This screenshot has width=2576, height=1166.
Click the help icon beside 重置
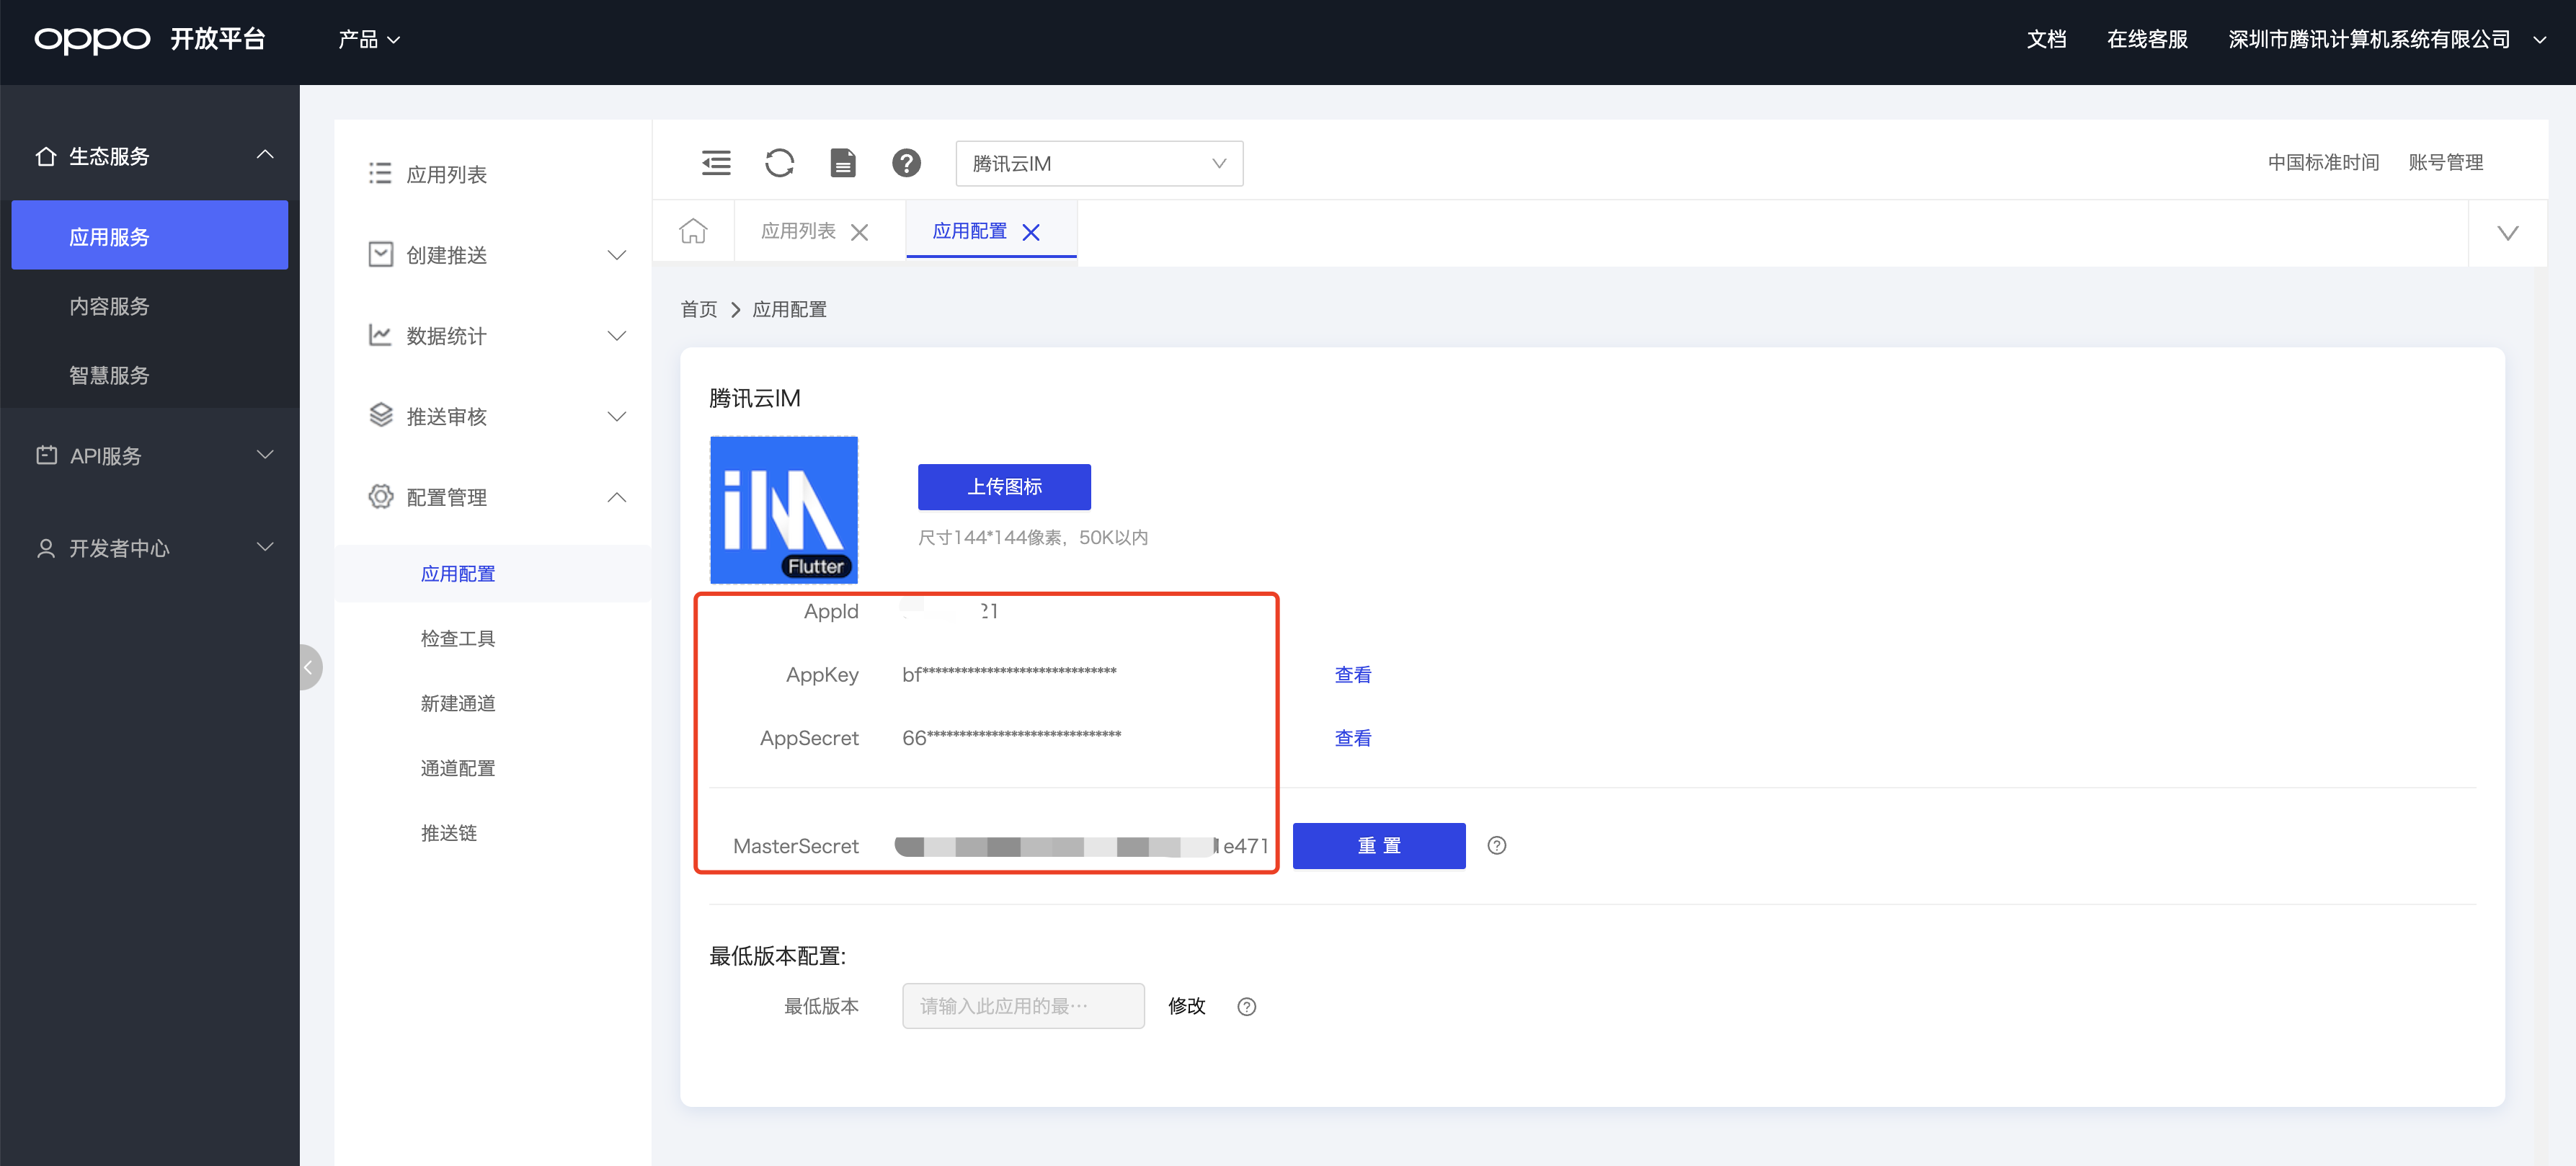coord(1497,846)
